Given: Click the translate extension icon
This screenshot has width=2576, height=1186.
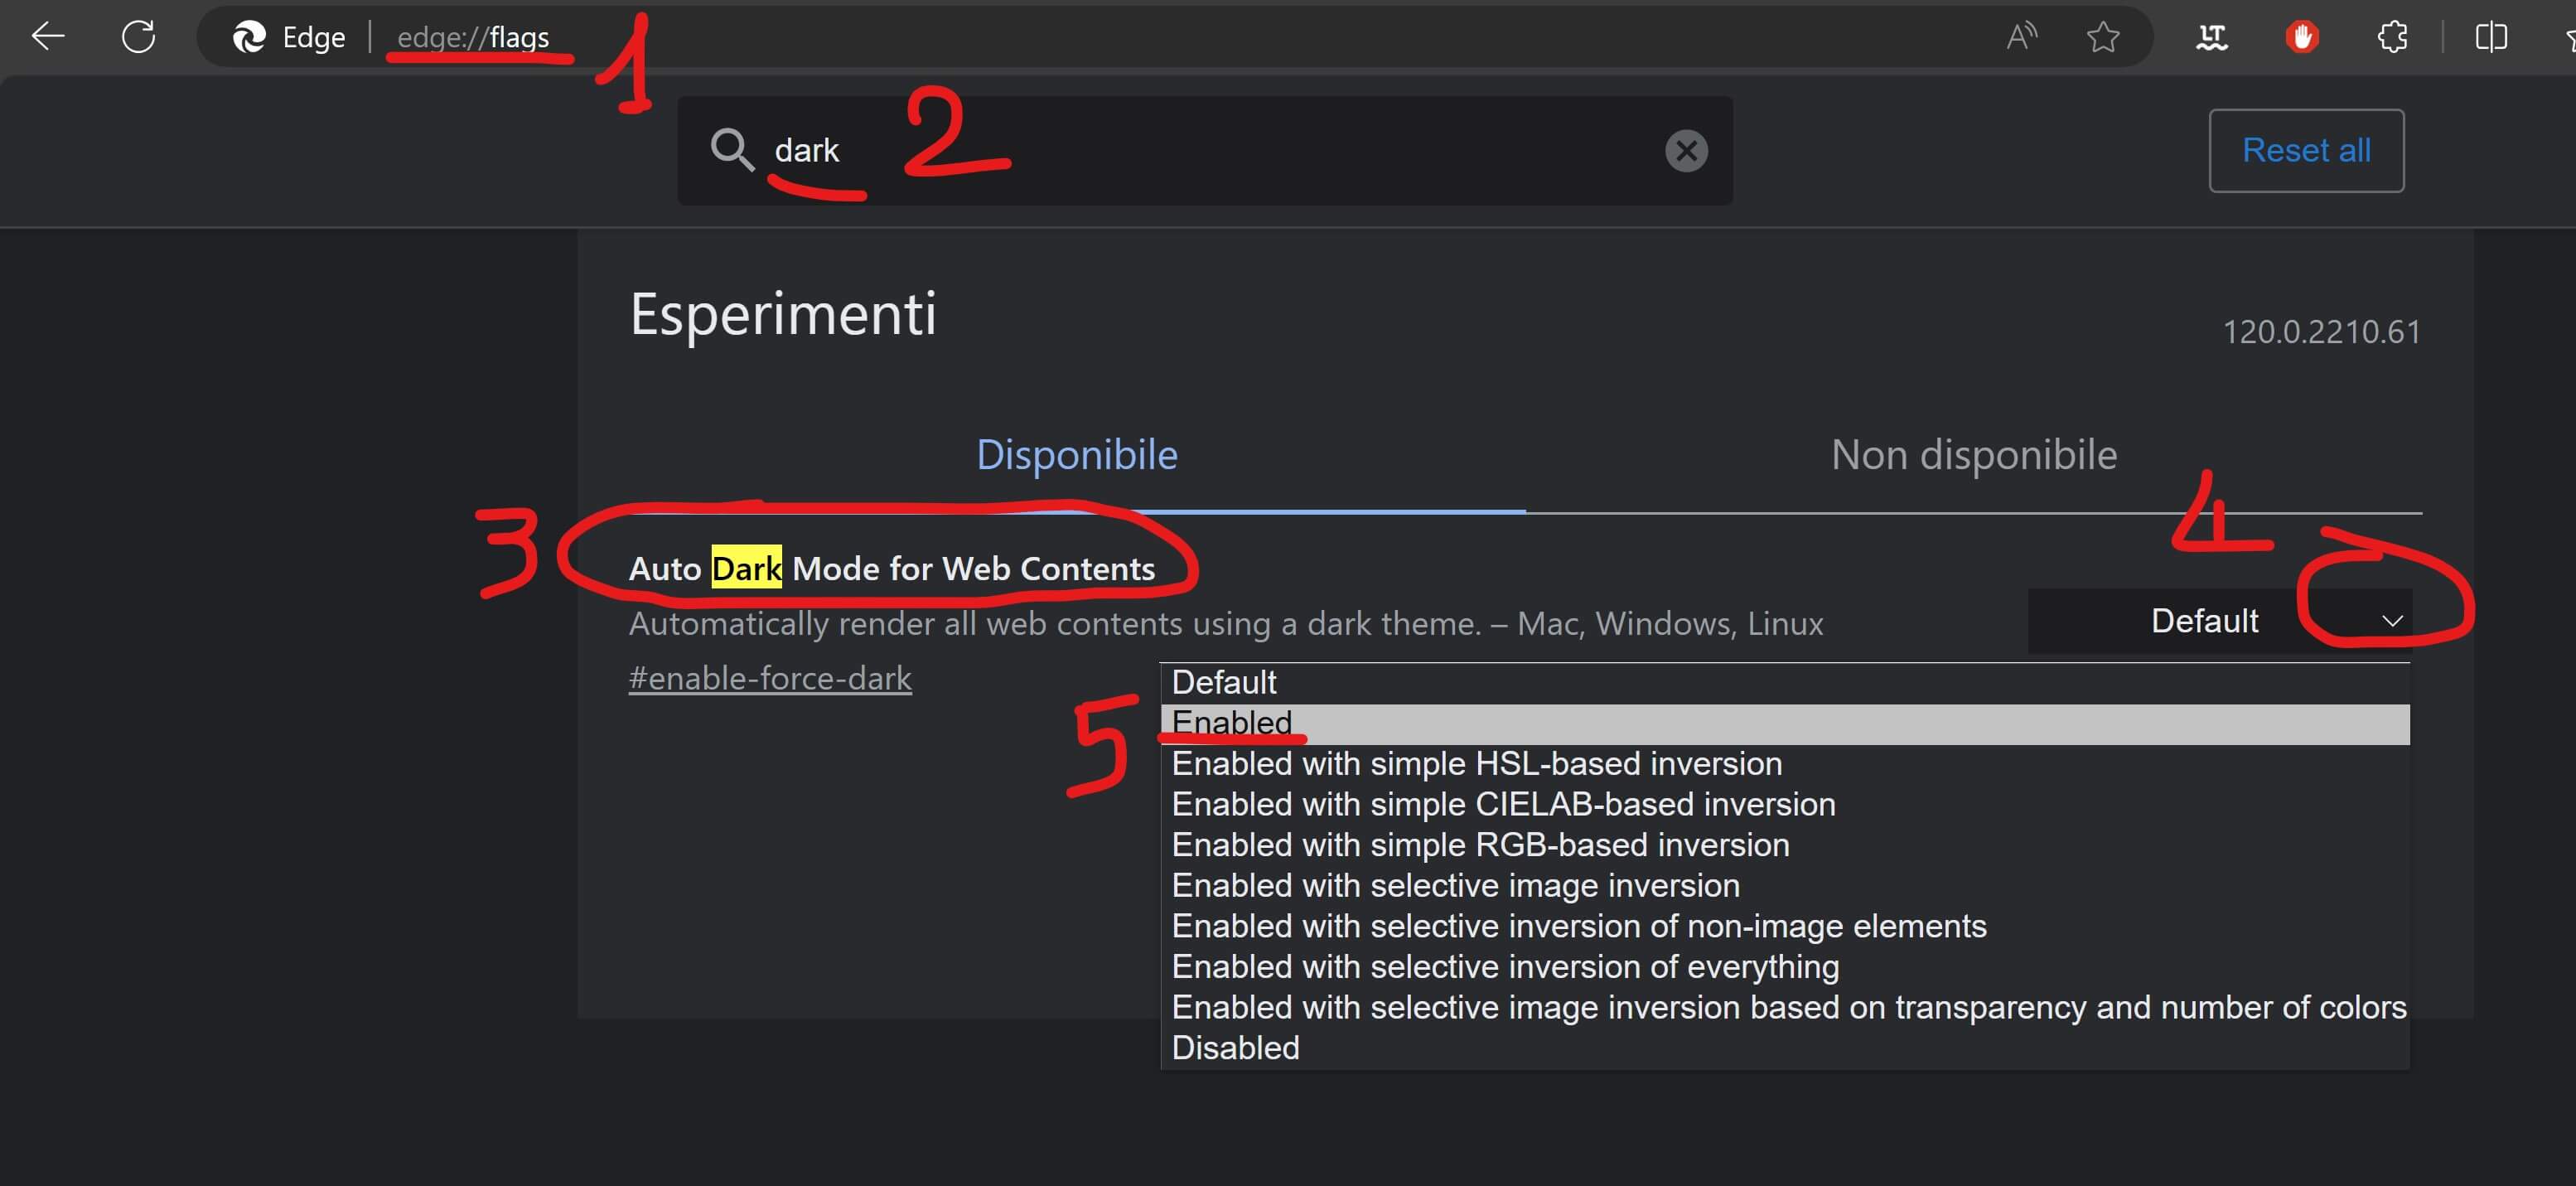Looking at the screenshot, I should tap(2211, 37).
